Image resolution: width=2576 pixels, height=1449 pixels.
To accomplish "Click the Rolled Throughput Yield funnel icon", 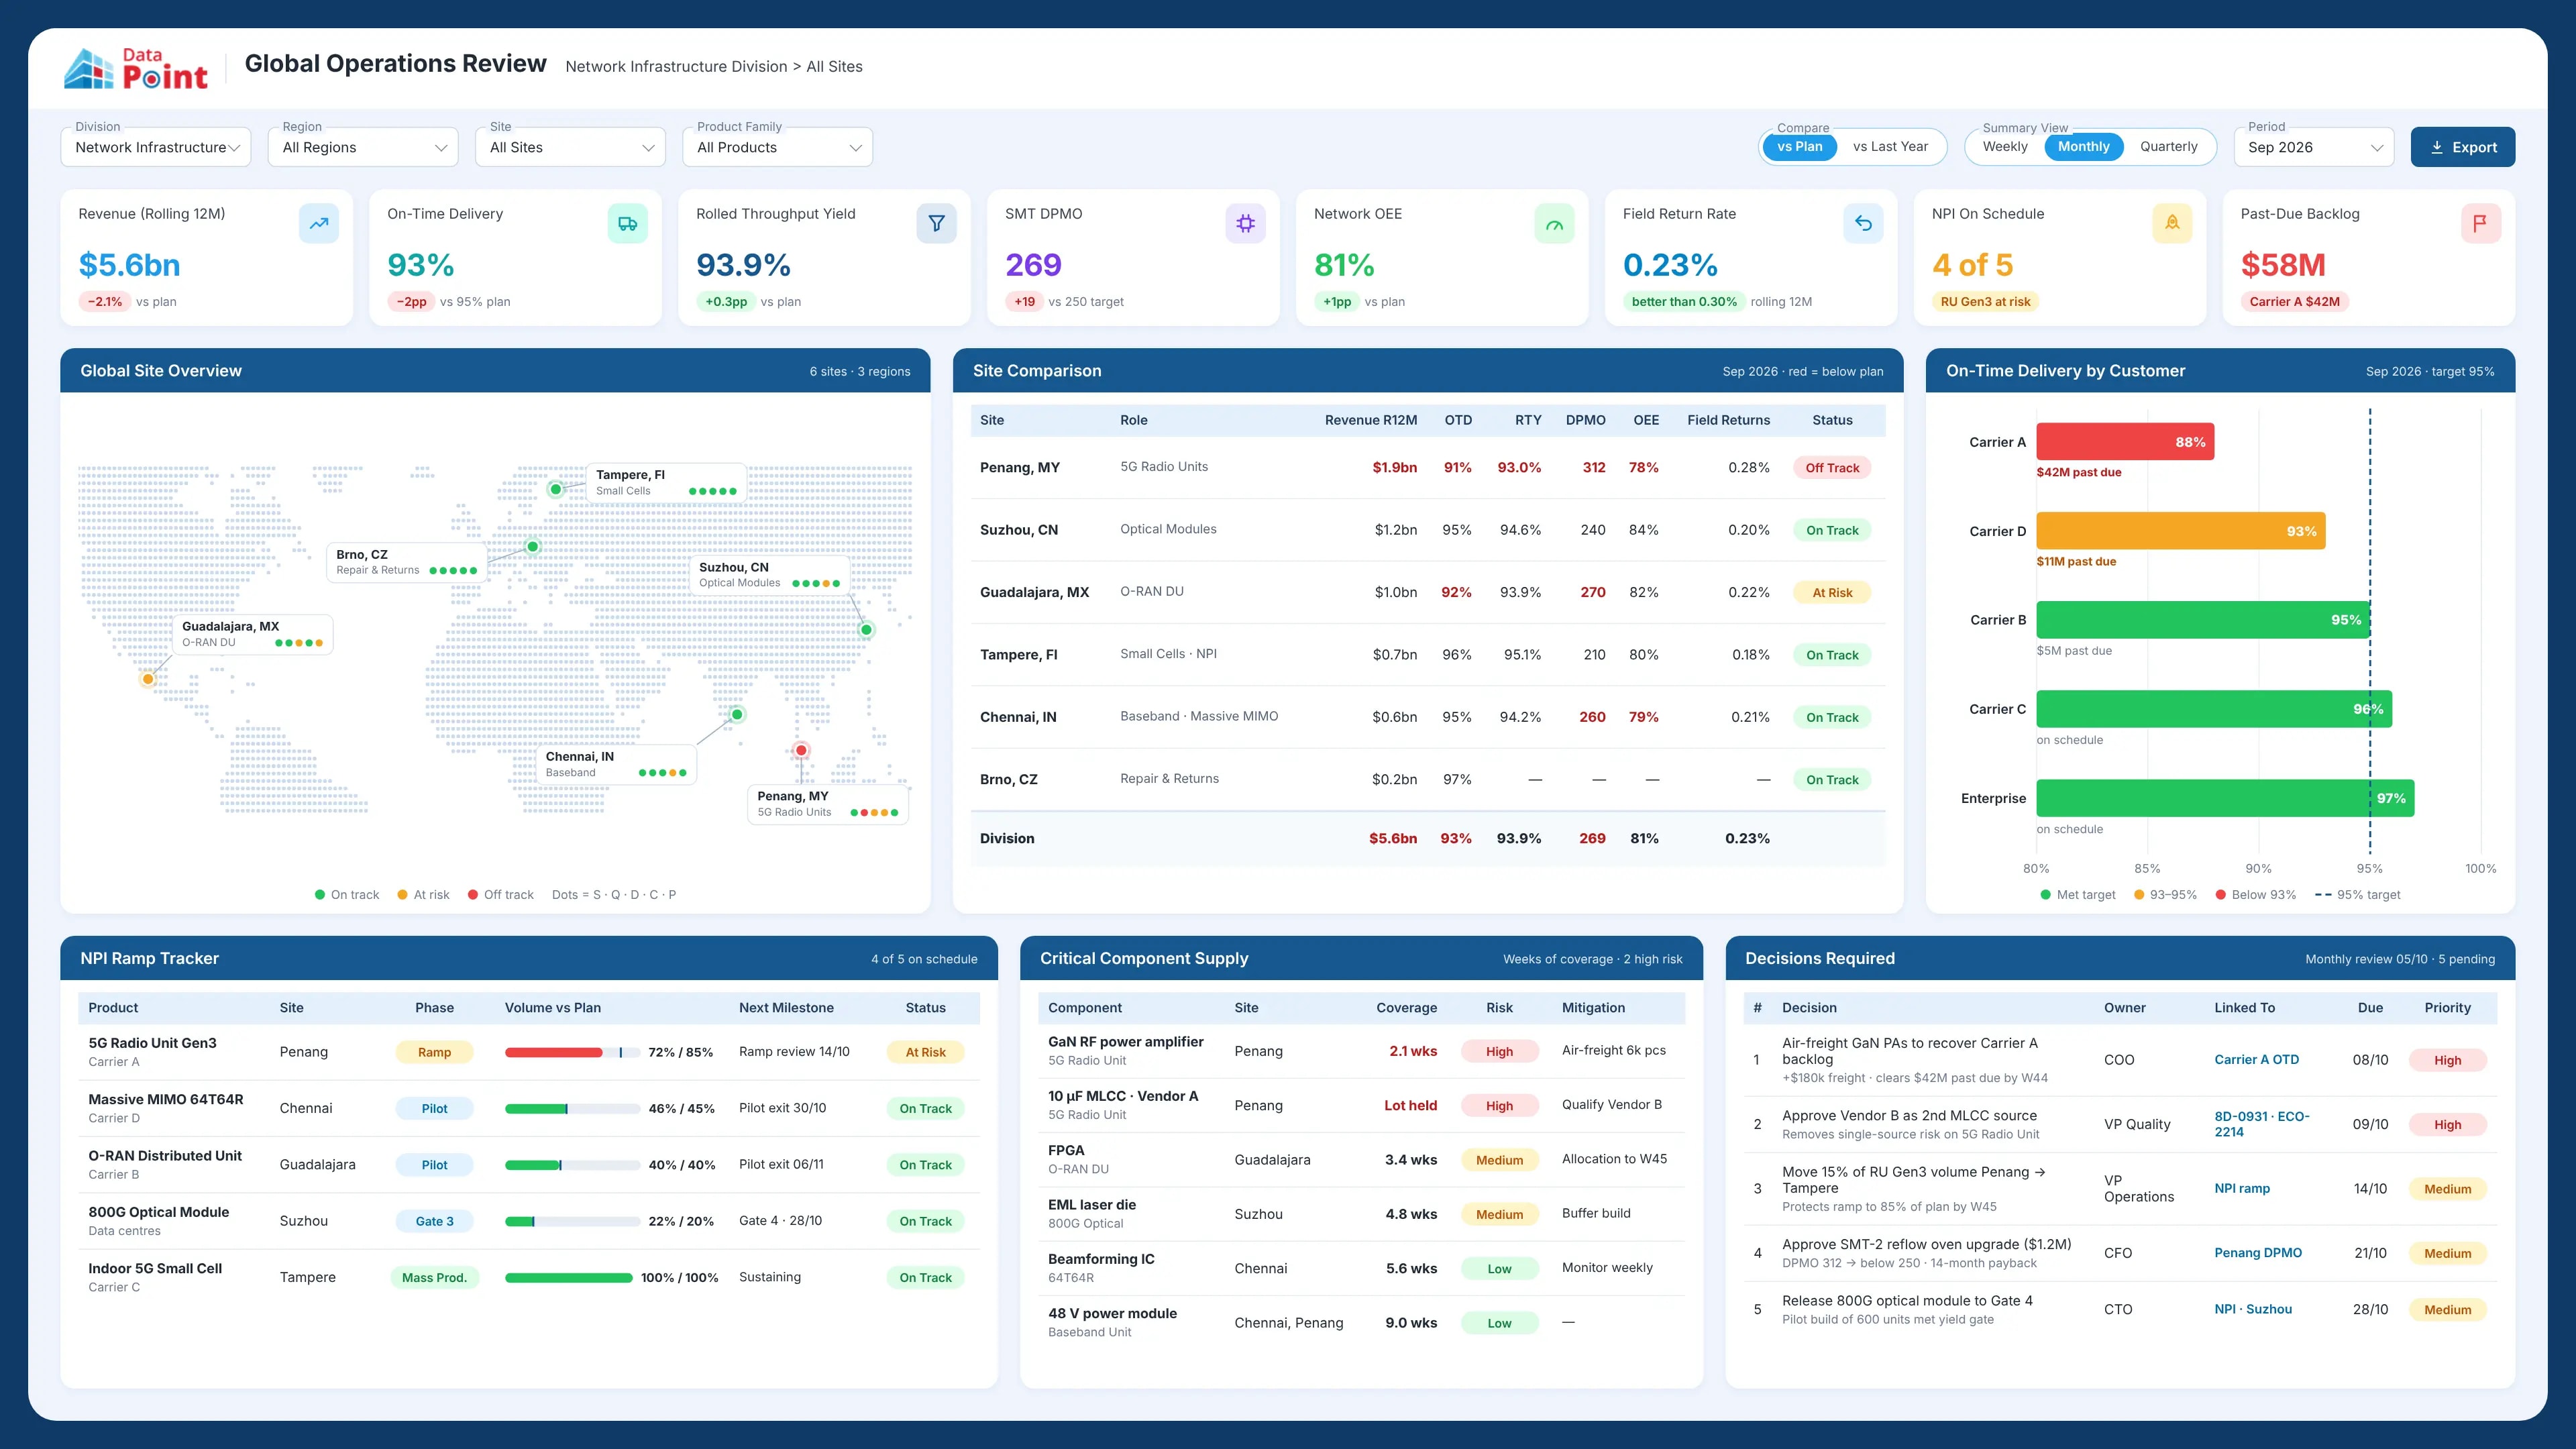I will pyautogui.click(x=936, y=223).
